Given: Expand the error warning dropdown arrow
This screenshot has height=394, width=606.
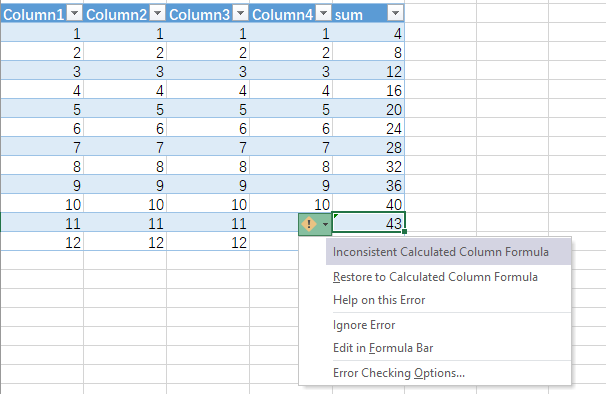Looking at the screenshot, I should pos(325,224).
